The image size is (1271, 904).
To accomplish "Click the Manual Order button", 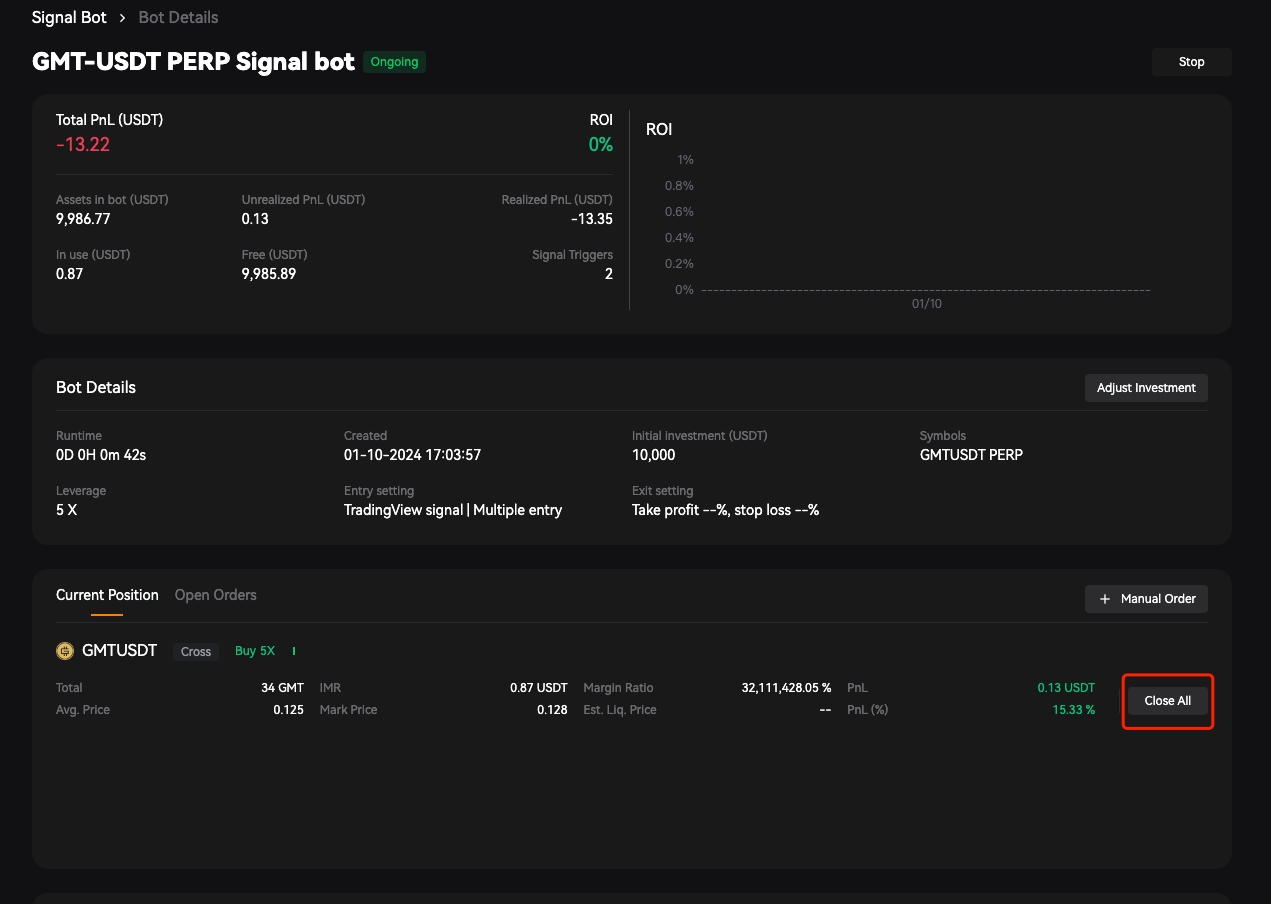I will click(x=1146, y=599).
